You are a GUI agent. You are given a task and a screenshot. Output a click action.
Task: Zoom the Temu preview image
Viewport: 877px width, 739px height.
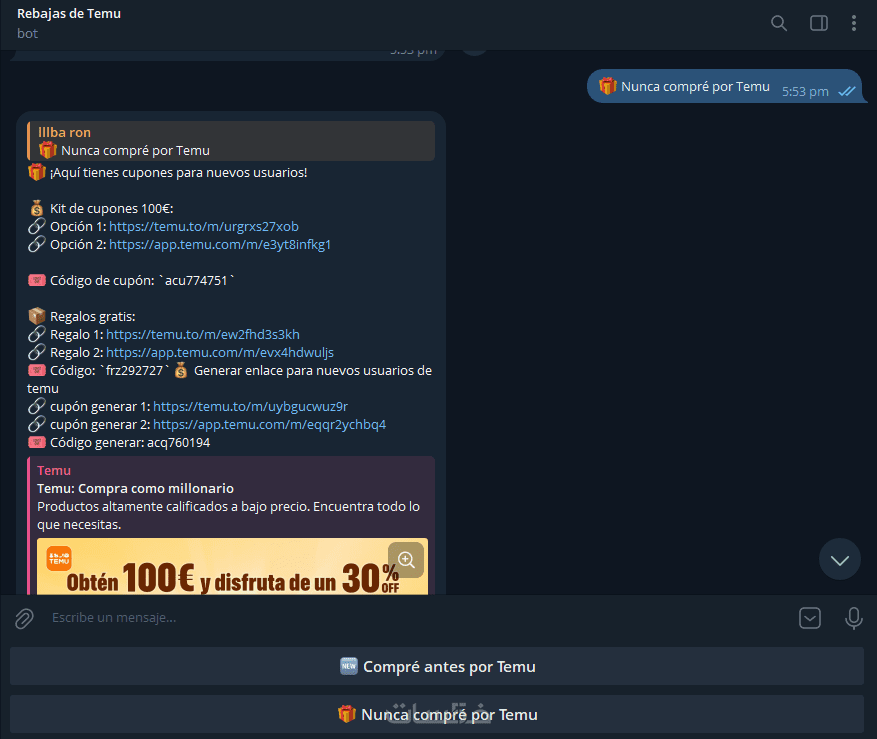point(406,559)
